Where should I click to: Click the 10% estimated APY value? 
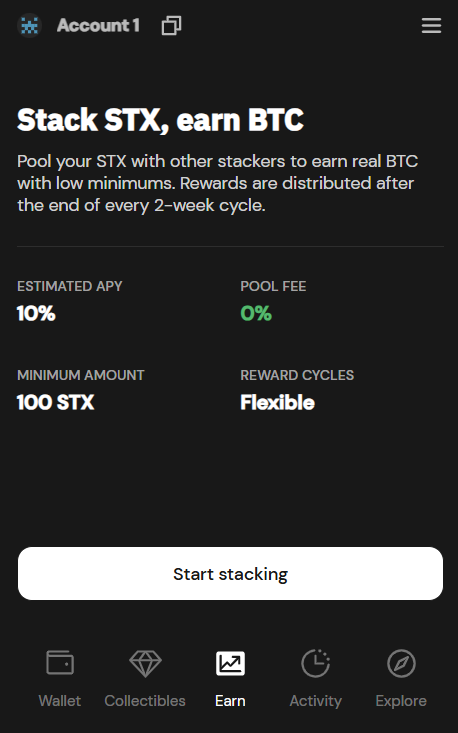pyautogui.click(x=36, y=313)
